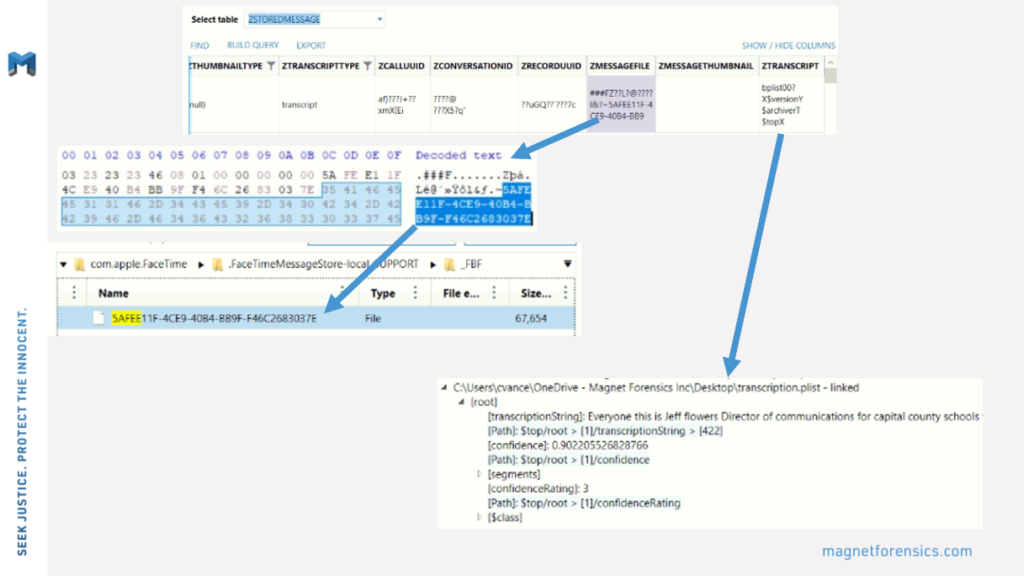Sort files by Name column

[x=114, y=293]
